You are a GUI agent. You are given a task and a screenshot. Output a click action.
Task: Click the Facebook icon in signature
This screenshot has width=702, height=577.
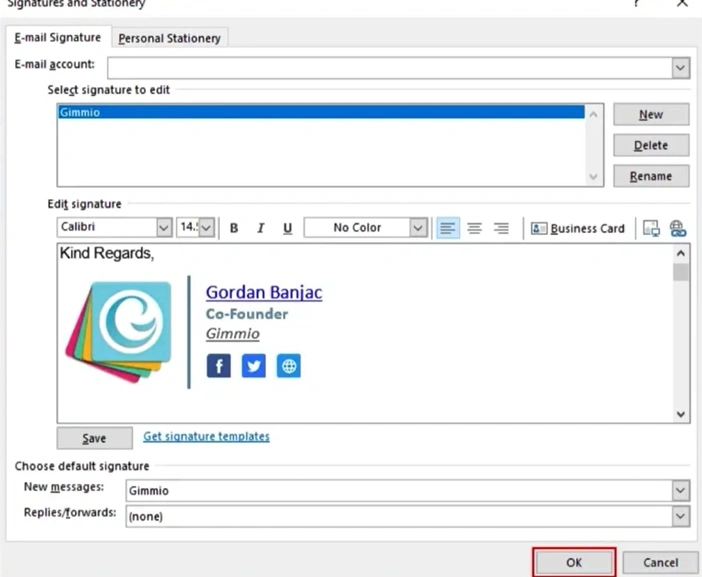point(219,366)
